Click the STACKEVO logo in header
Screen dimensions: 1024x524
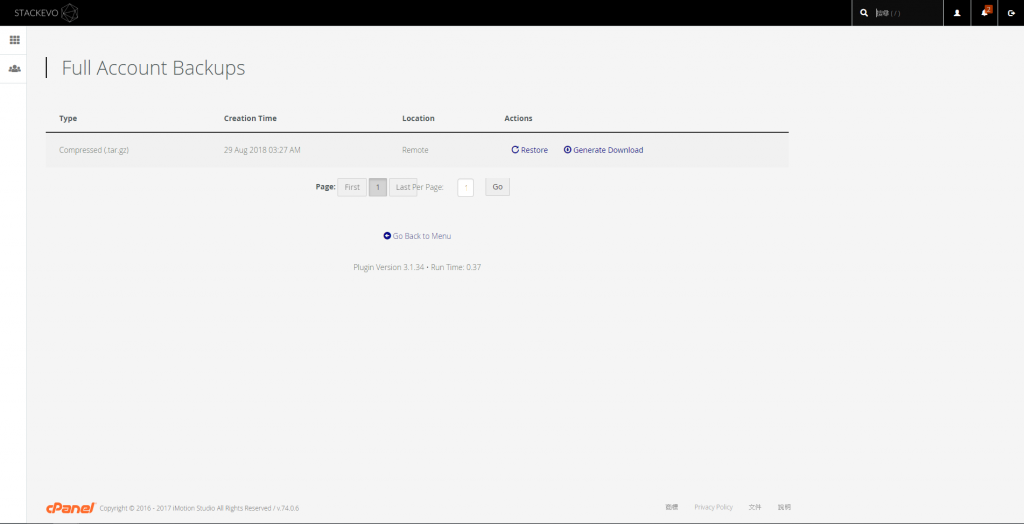click(46, 13)
